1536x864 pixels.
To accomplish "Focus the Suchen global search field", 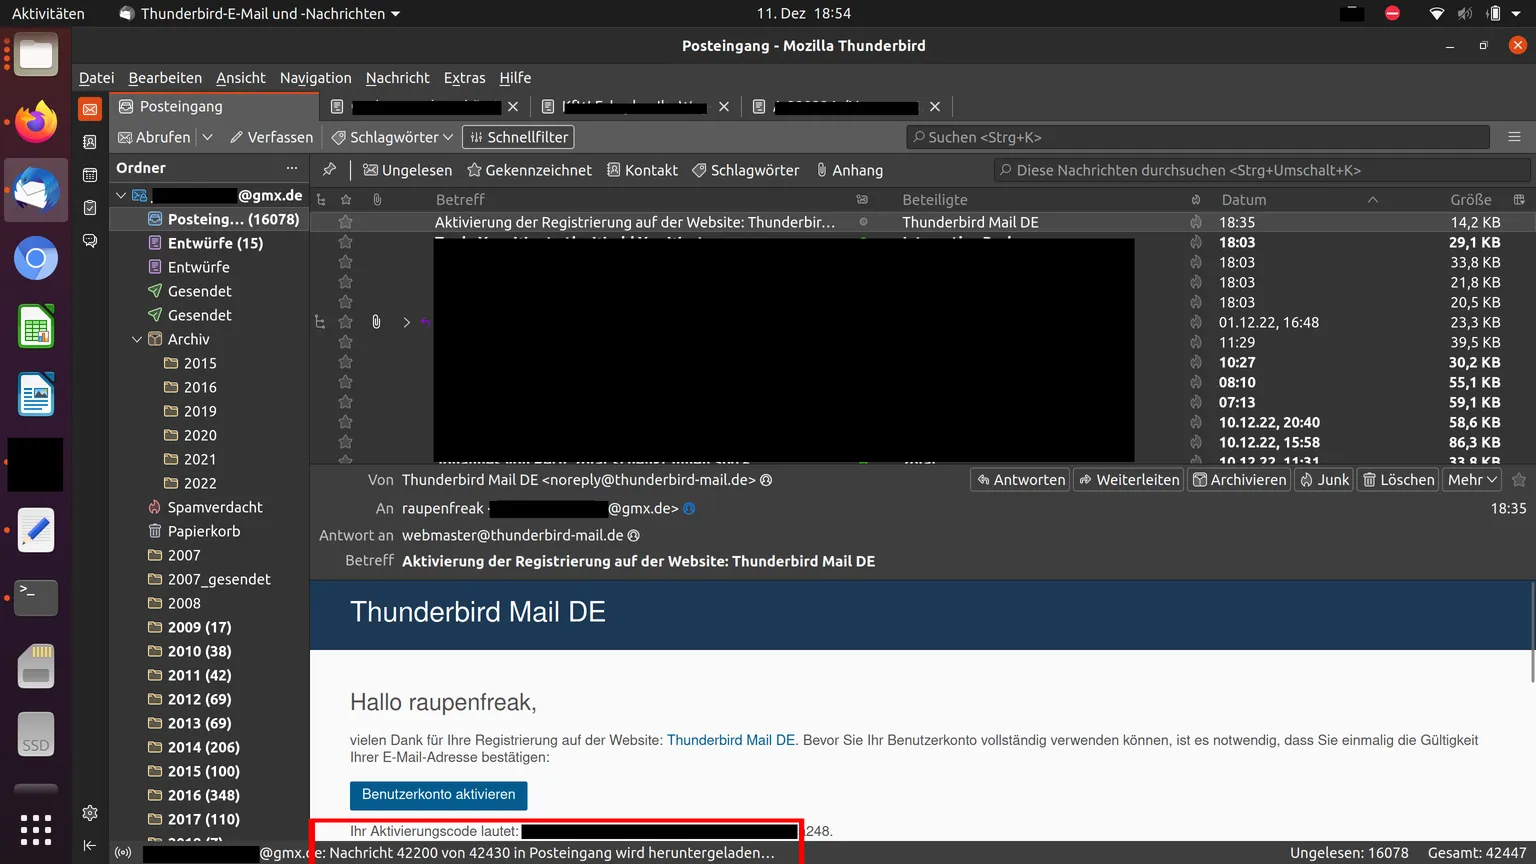I will (x=1201, y=137).
